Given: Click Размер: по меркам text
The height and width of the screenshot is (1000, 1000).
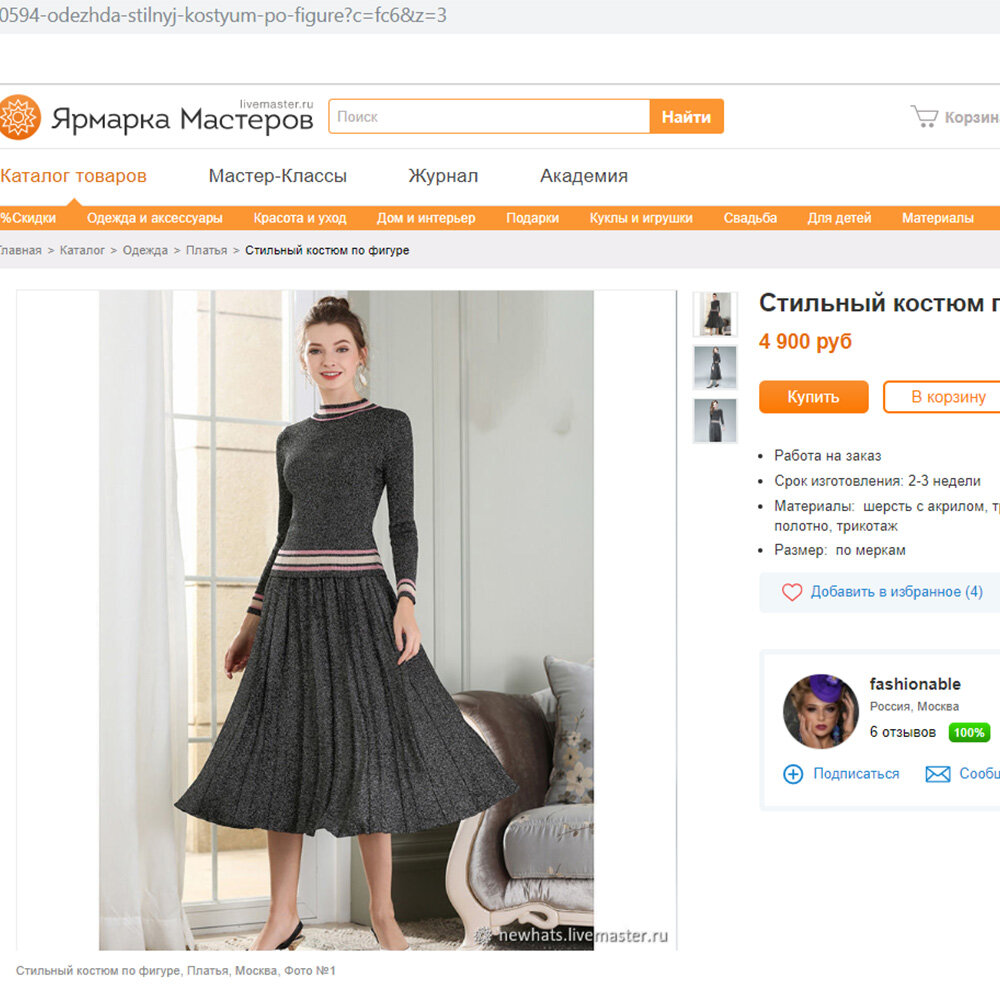Looking at the screenshot, I should (839, 550).
